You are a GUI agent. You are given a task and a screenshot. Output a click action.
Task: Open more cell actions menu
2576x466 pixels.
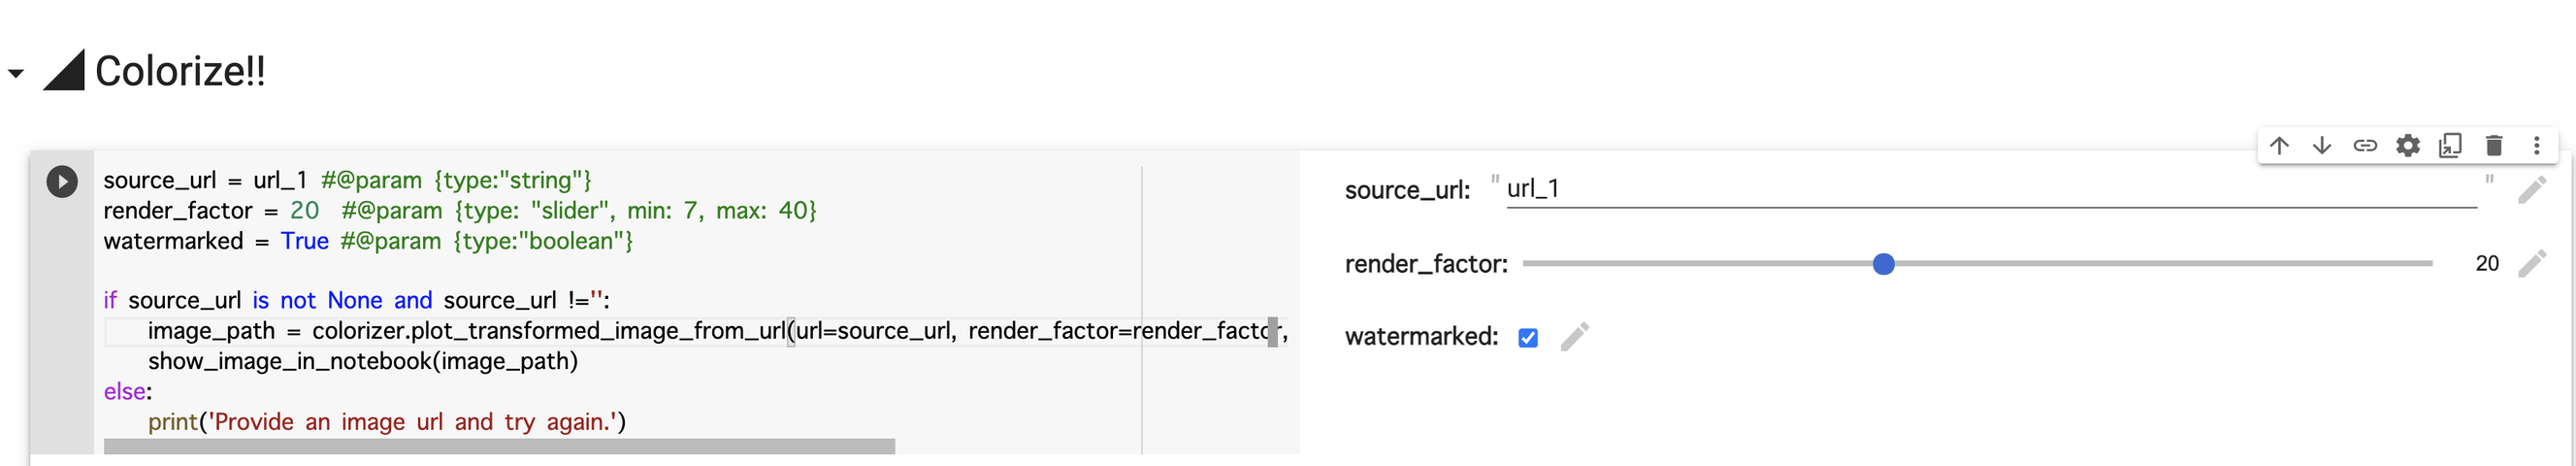[x=2537, y=146]
